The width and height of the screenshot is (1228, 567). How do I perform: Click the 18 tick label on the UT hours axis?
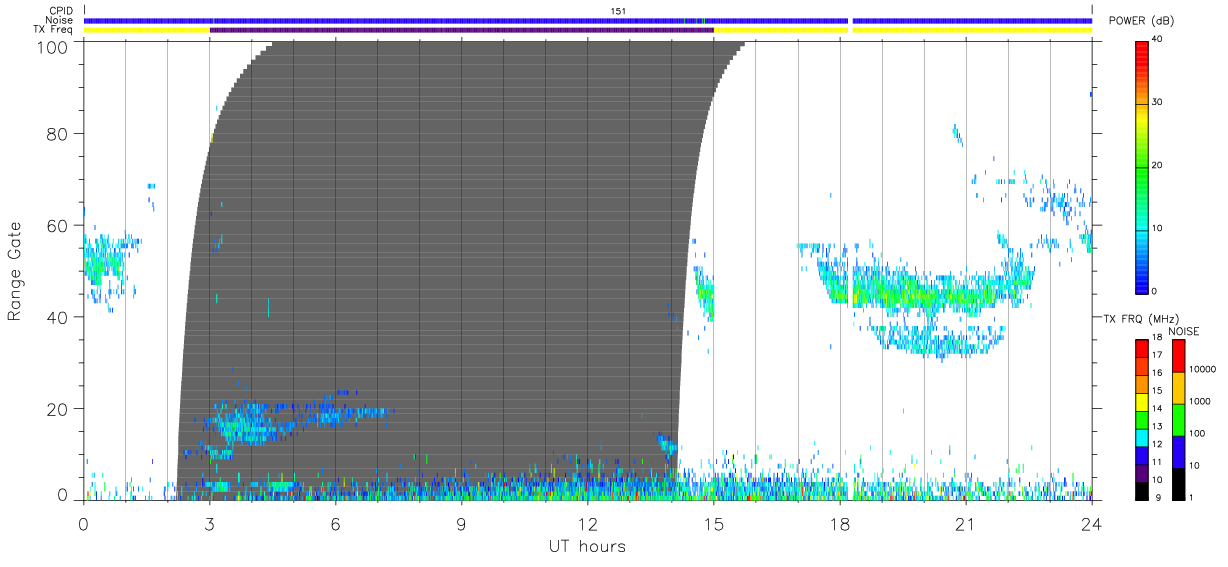tap(839, 524)
